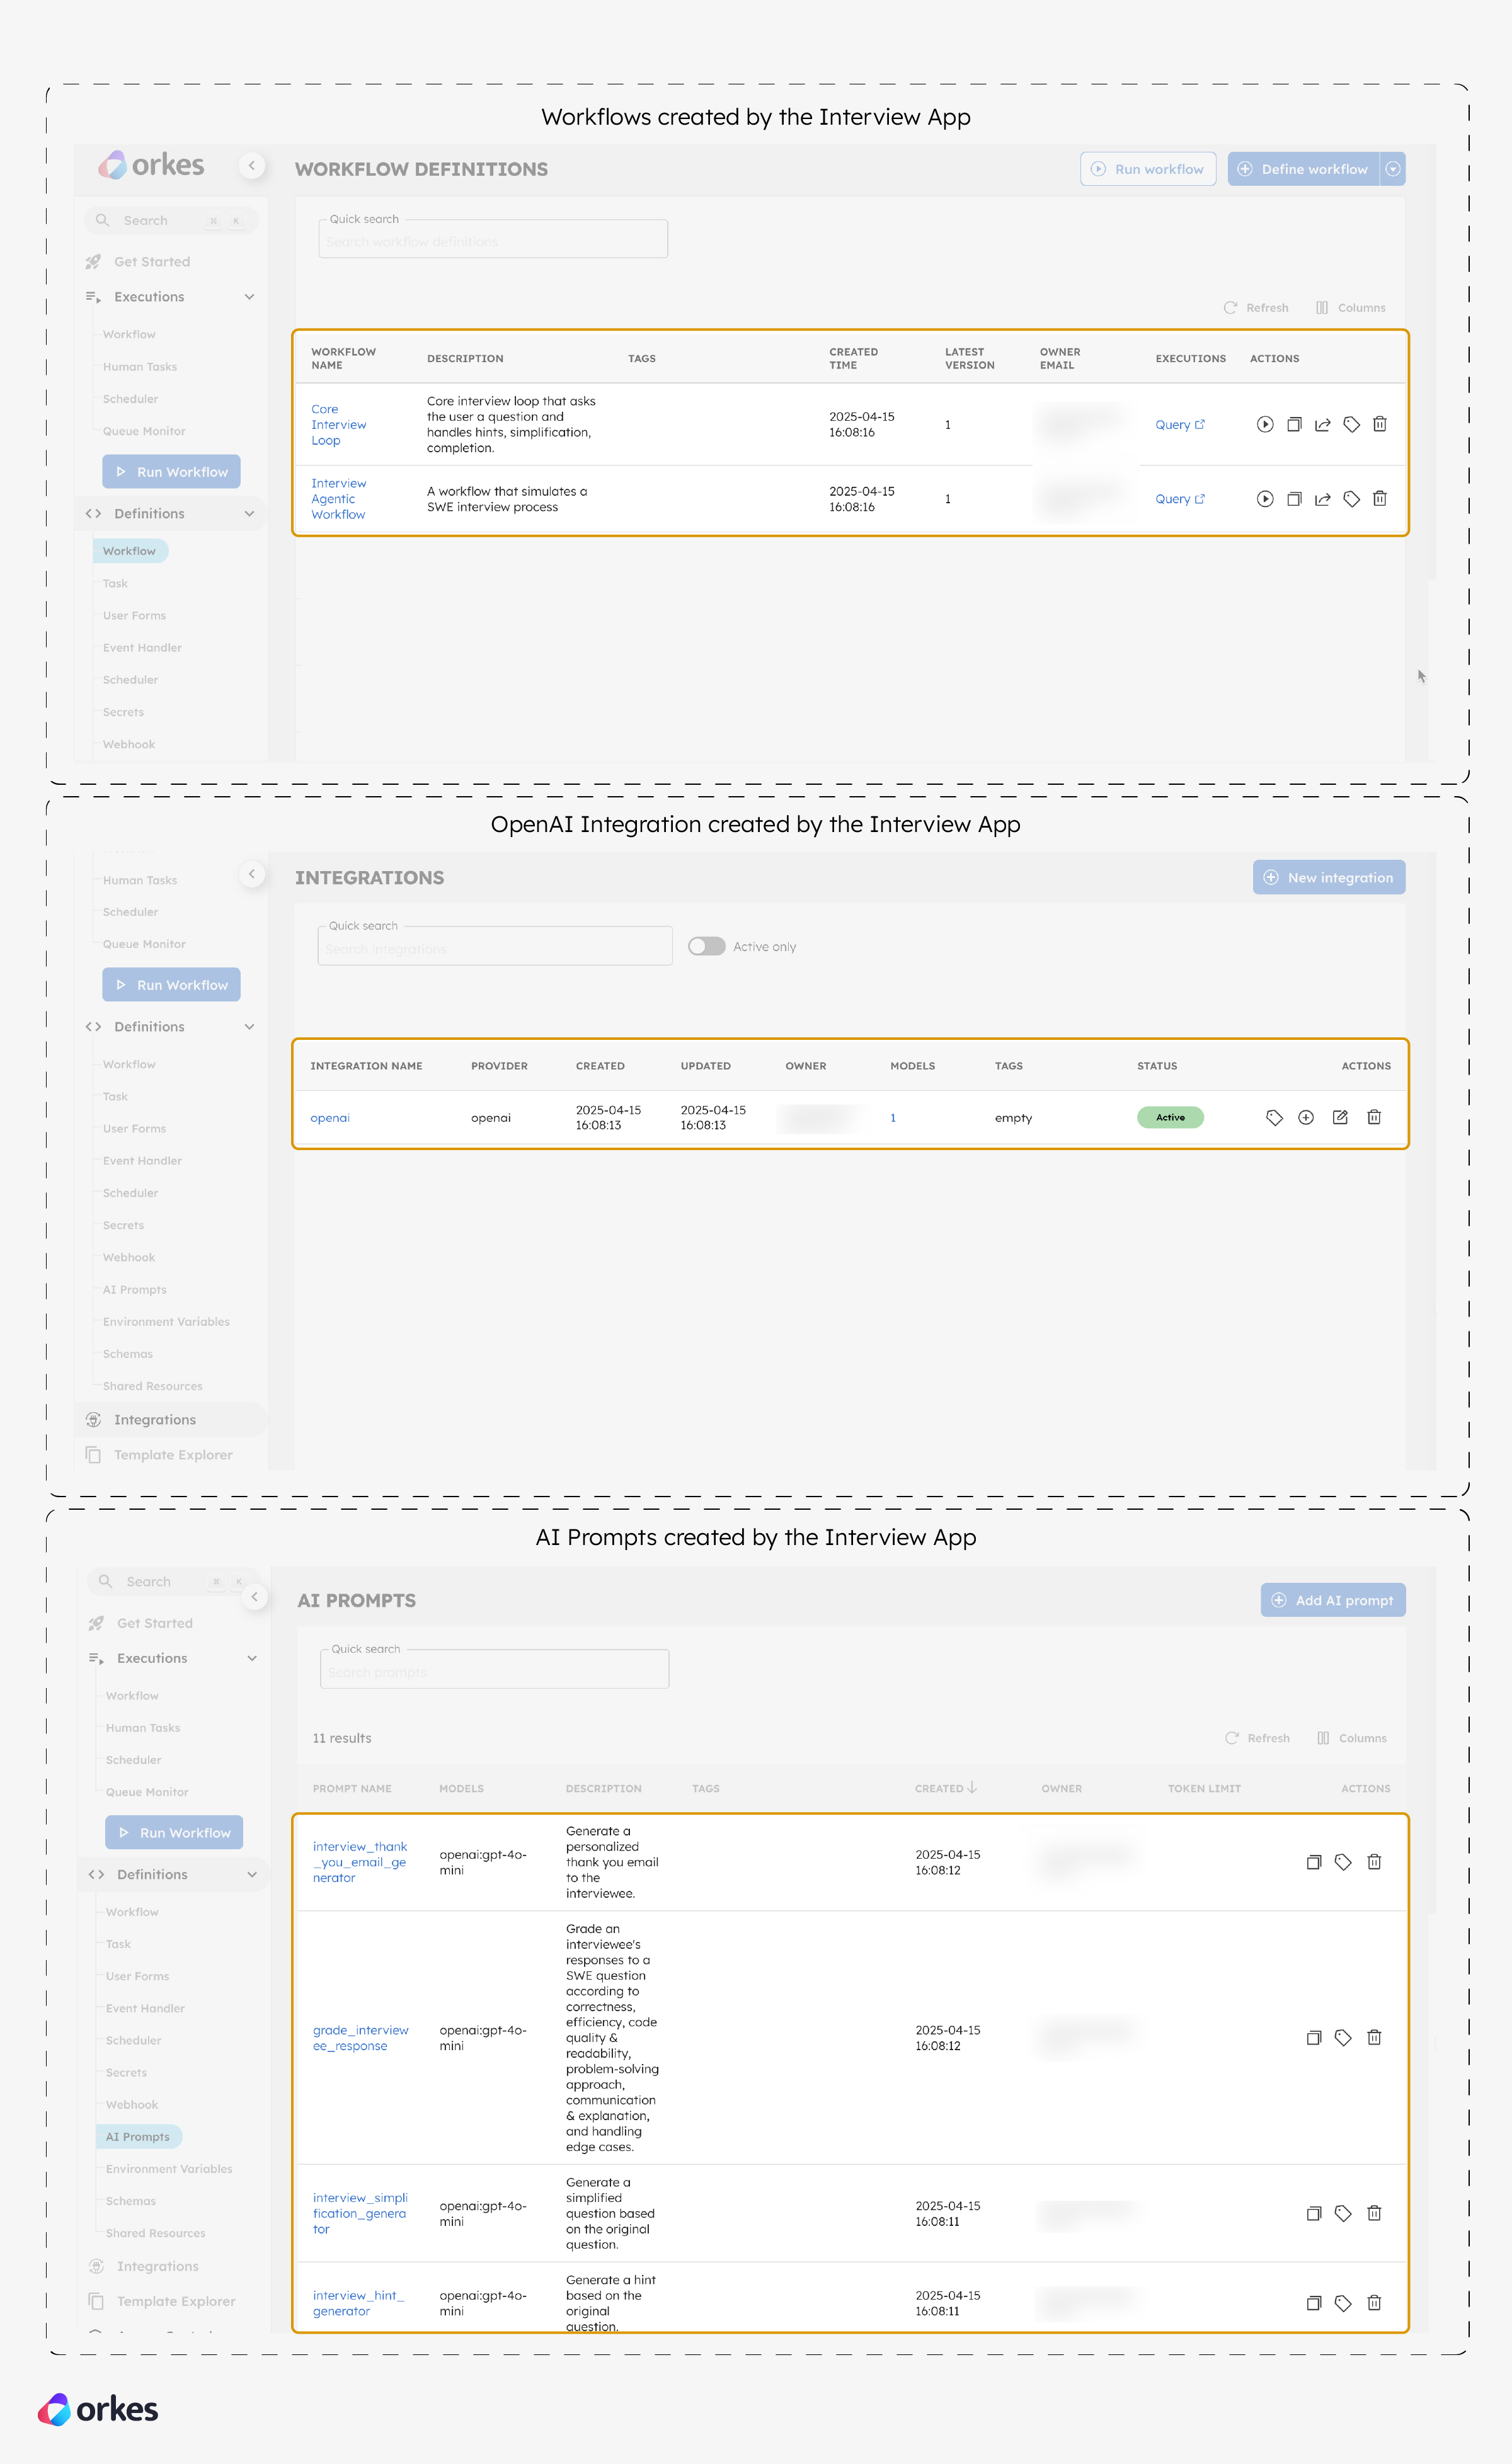This screenshot has width=1512, height=2464.
Task: Enable the Active only toggle
Action: point(707,946)
